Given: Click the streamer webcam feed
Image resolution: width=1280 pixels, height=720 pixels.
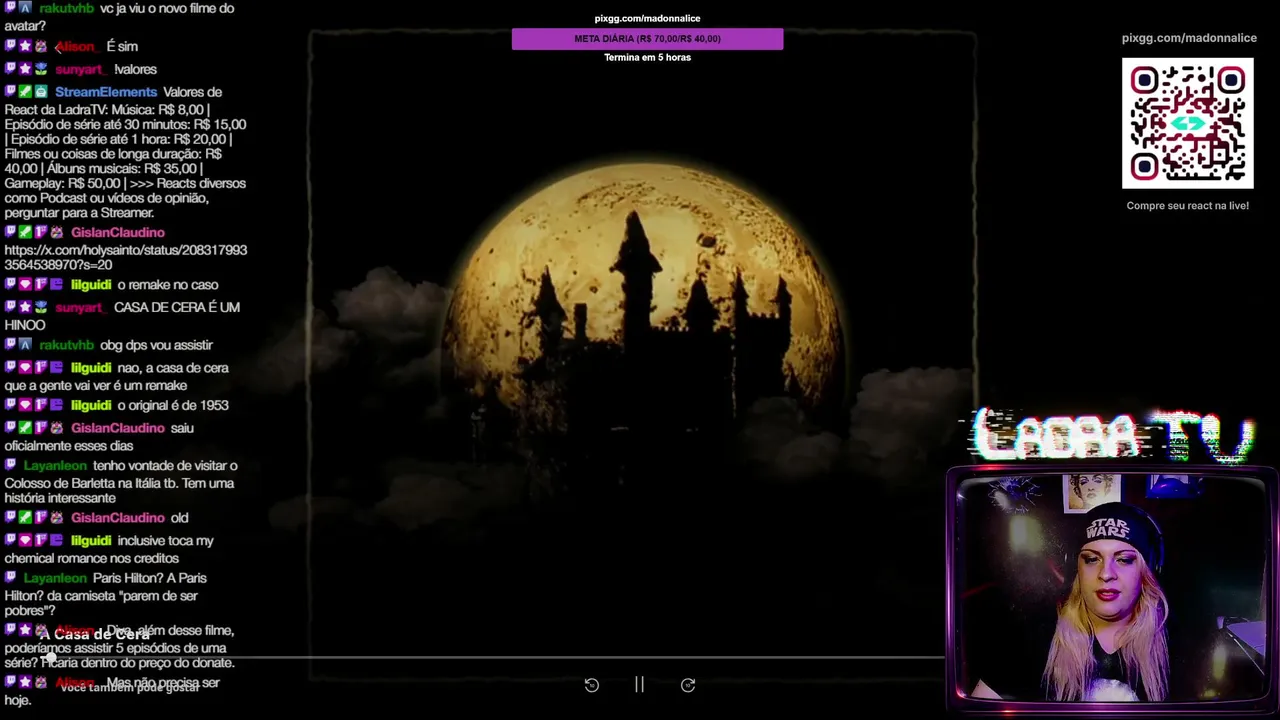Looking at the screenshot, I should (1110, 587).
